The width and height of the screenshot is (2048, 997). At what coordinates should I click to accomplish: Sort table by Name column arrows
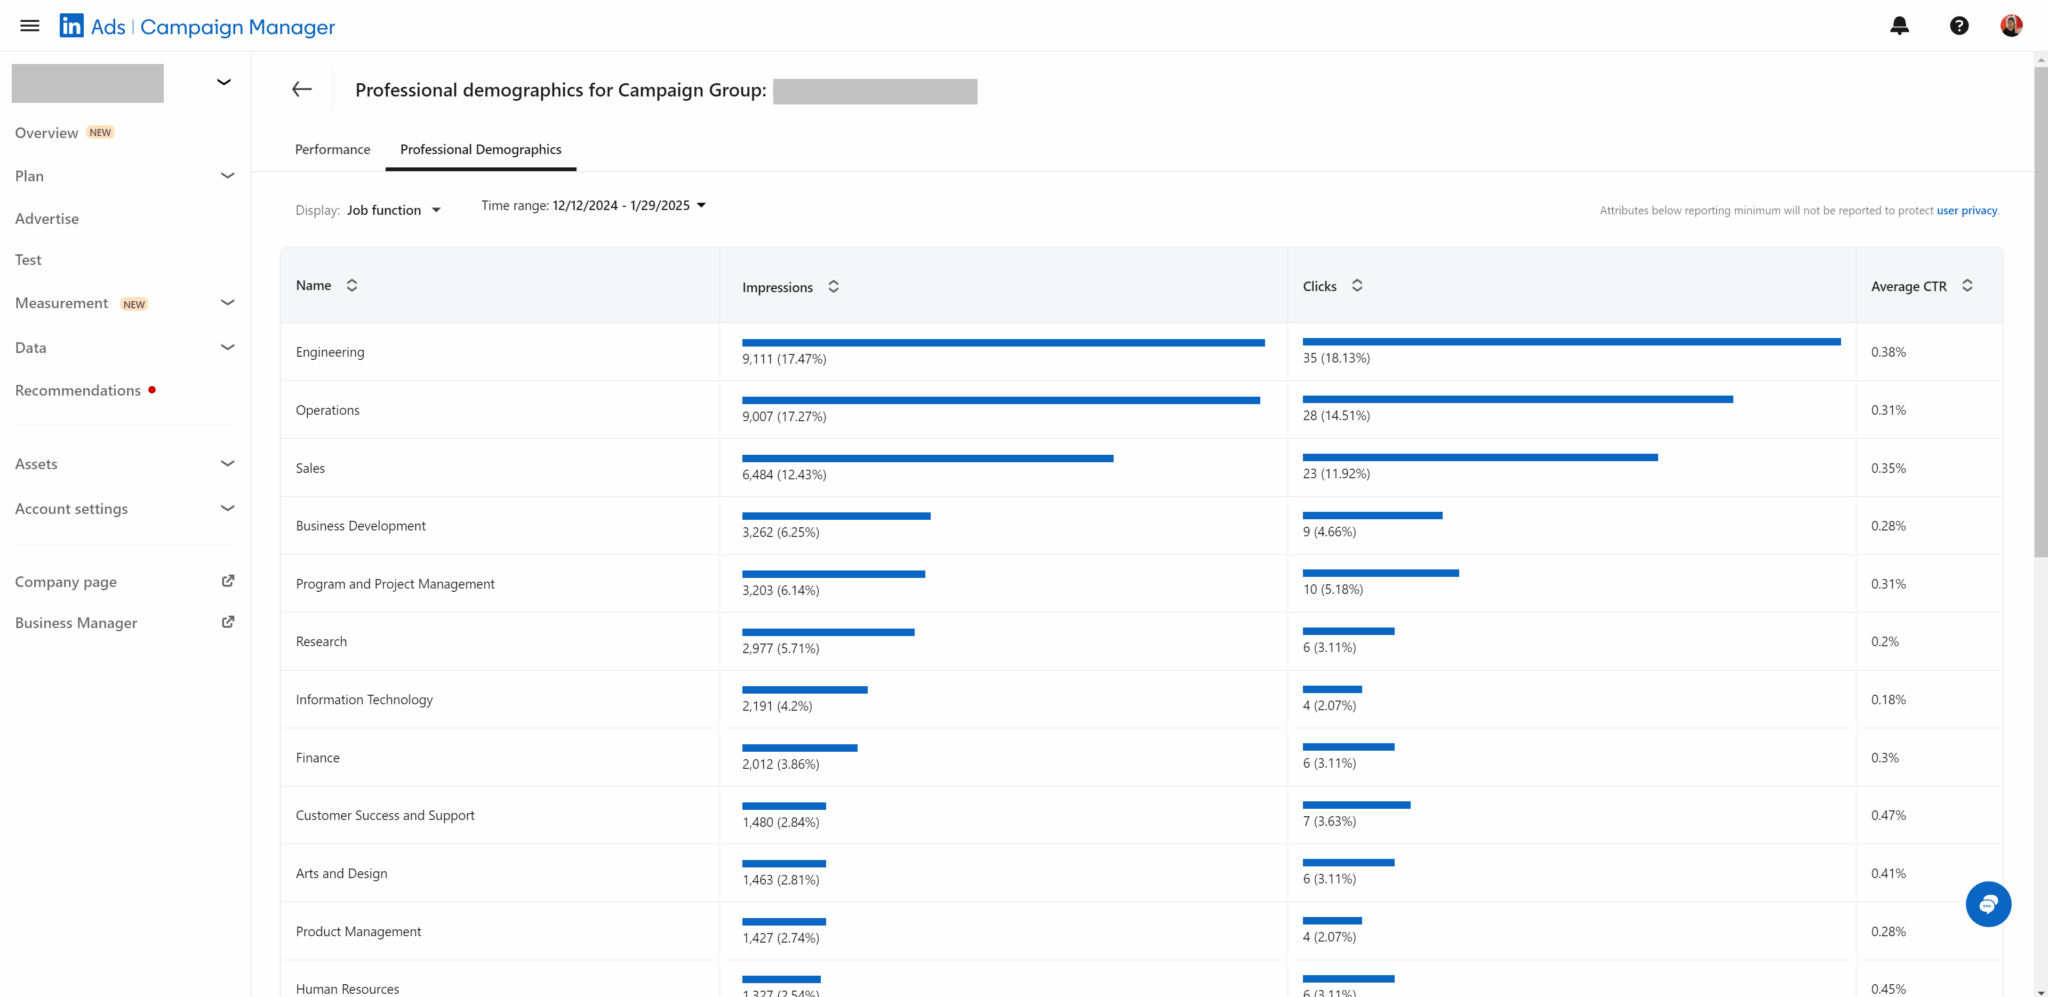352,285
